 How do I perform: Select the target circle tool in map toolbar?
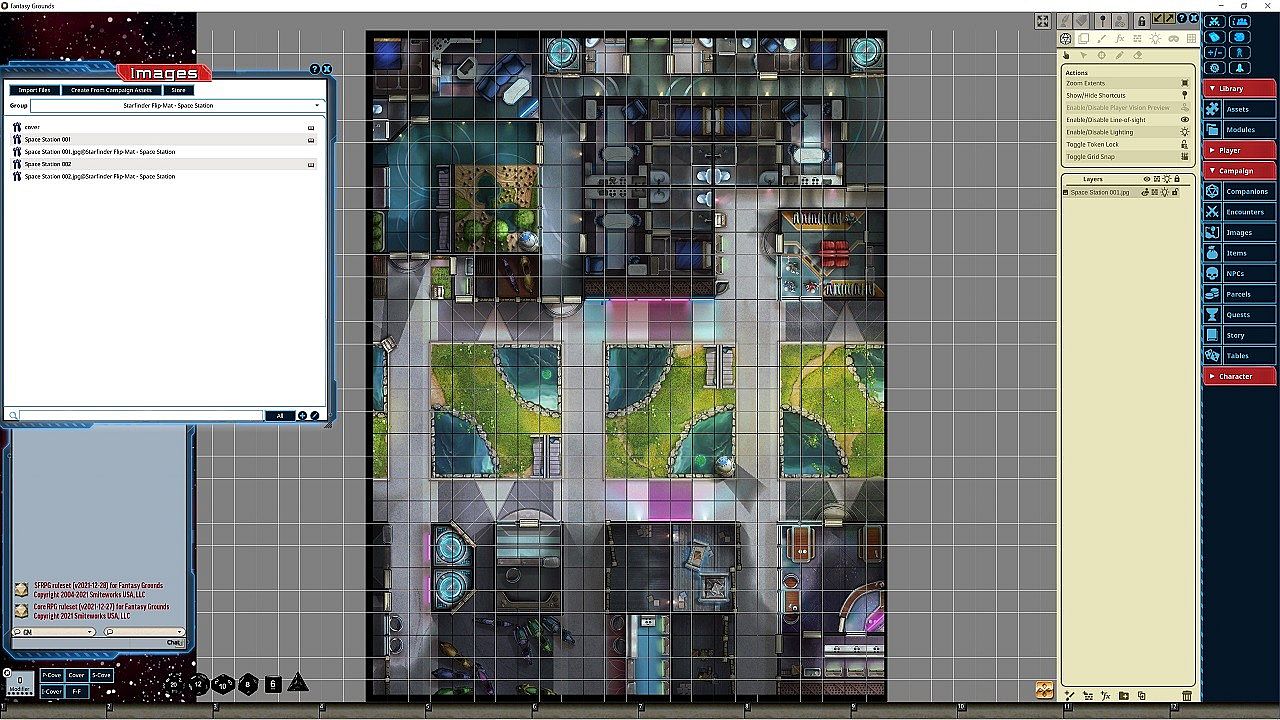[x=1102, y=56]
